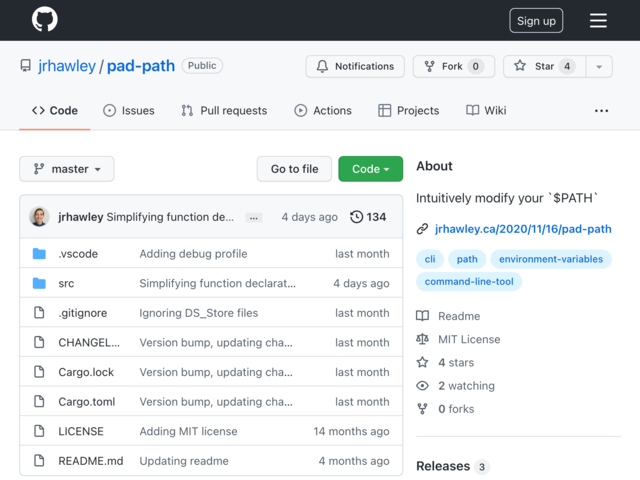This screenshot has width=640, height=480.
Task: Open the pad-path repository link
Action: (x=141, y=66)
